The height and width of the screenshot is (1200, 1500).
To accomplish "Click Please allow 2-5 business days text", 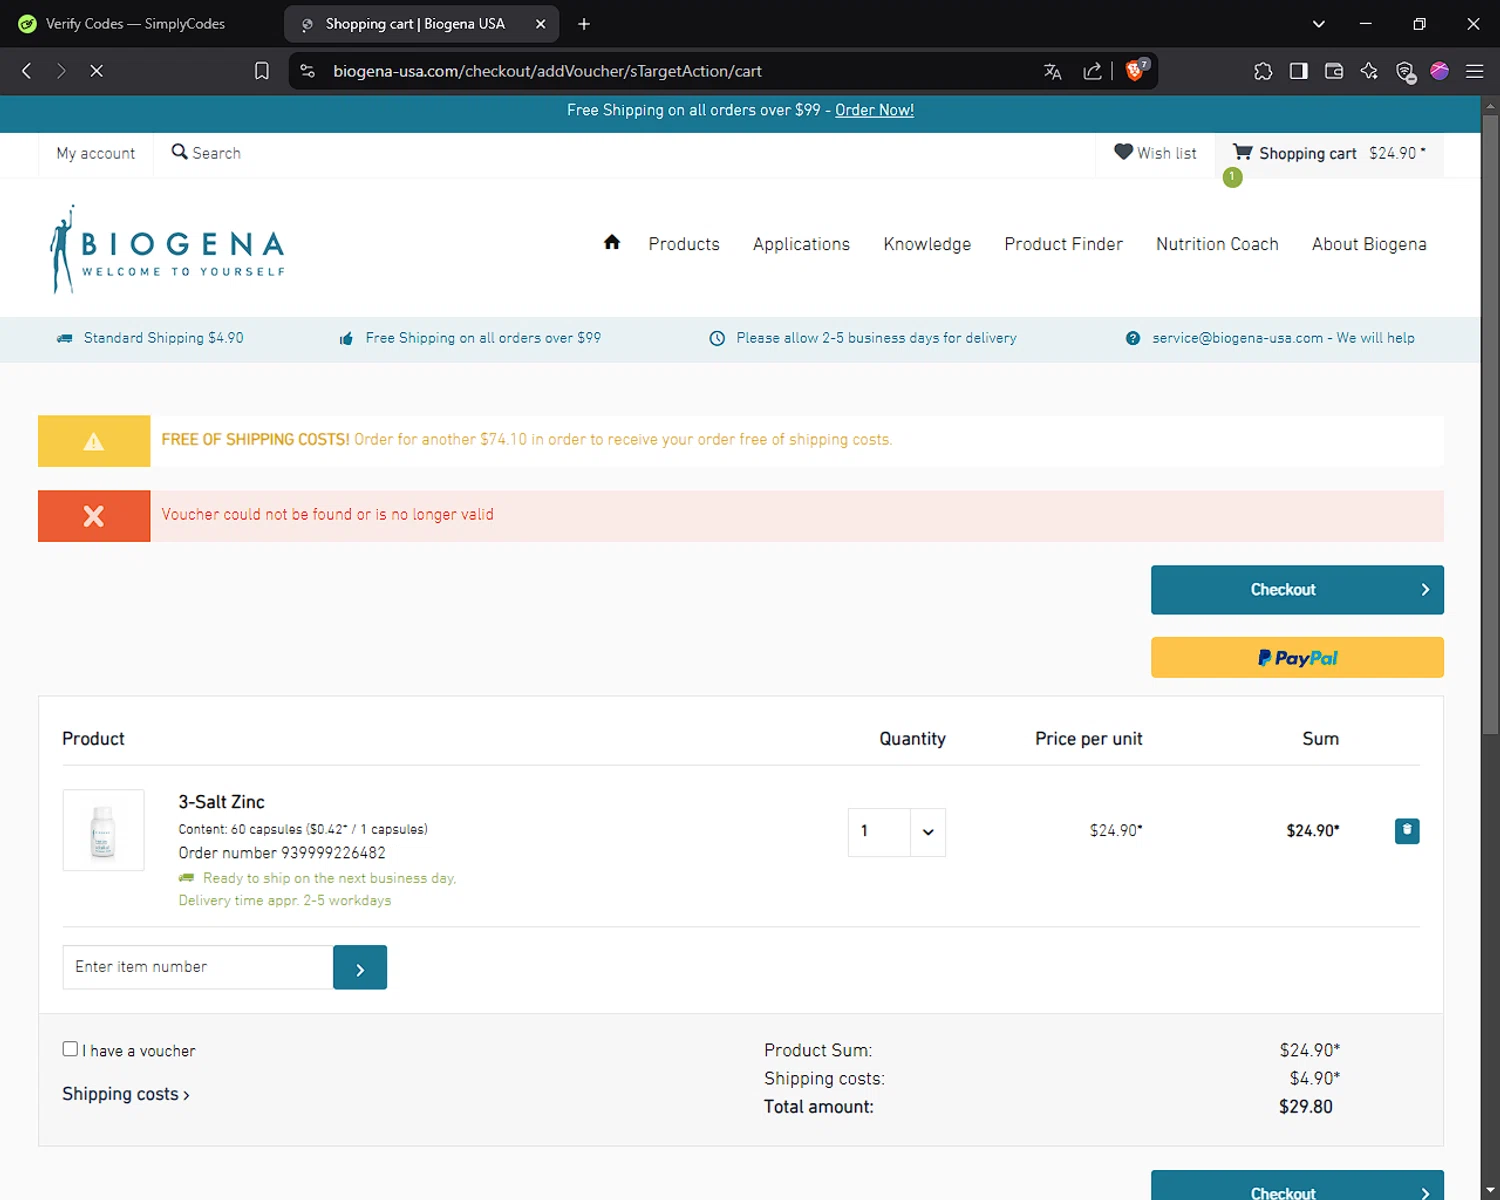I will click(x=876, y=338).
